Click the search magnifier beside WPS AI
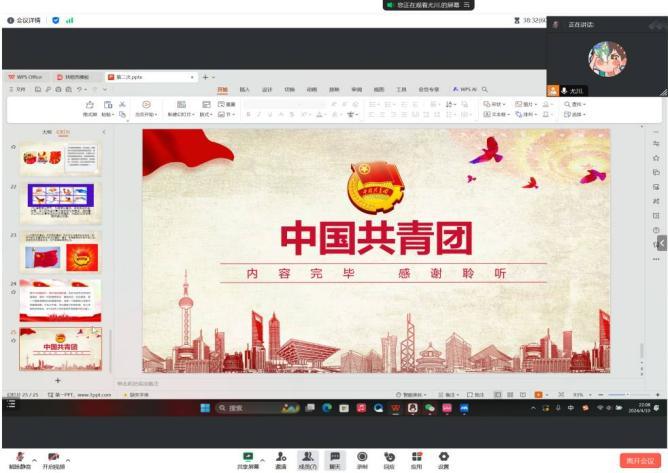 pyautogui.click(x=484, y=89)
